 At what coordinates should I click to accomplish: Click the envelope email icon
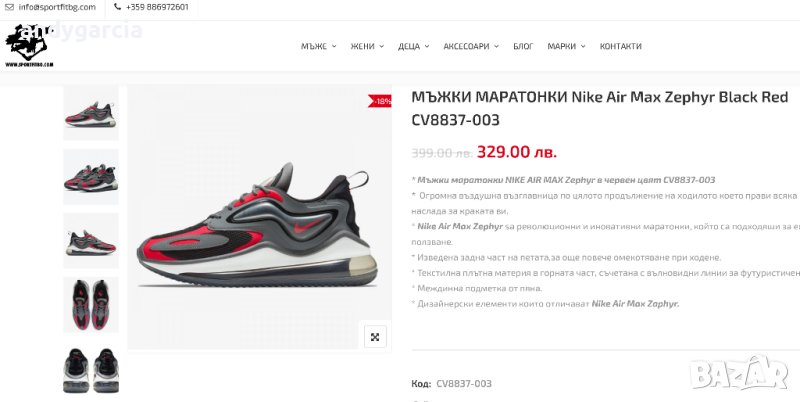[9, 7]
